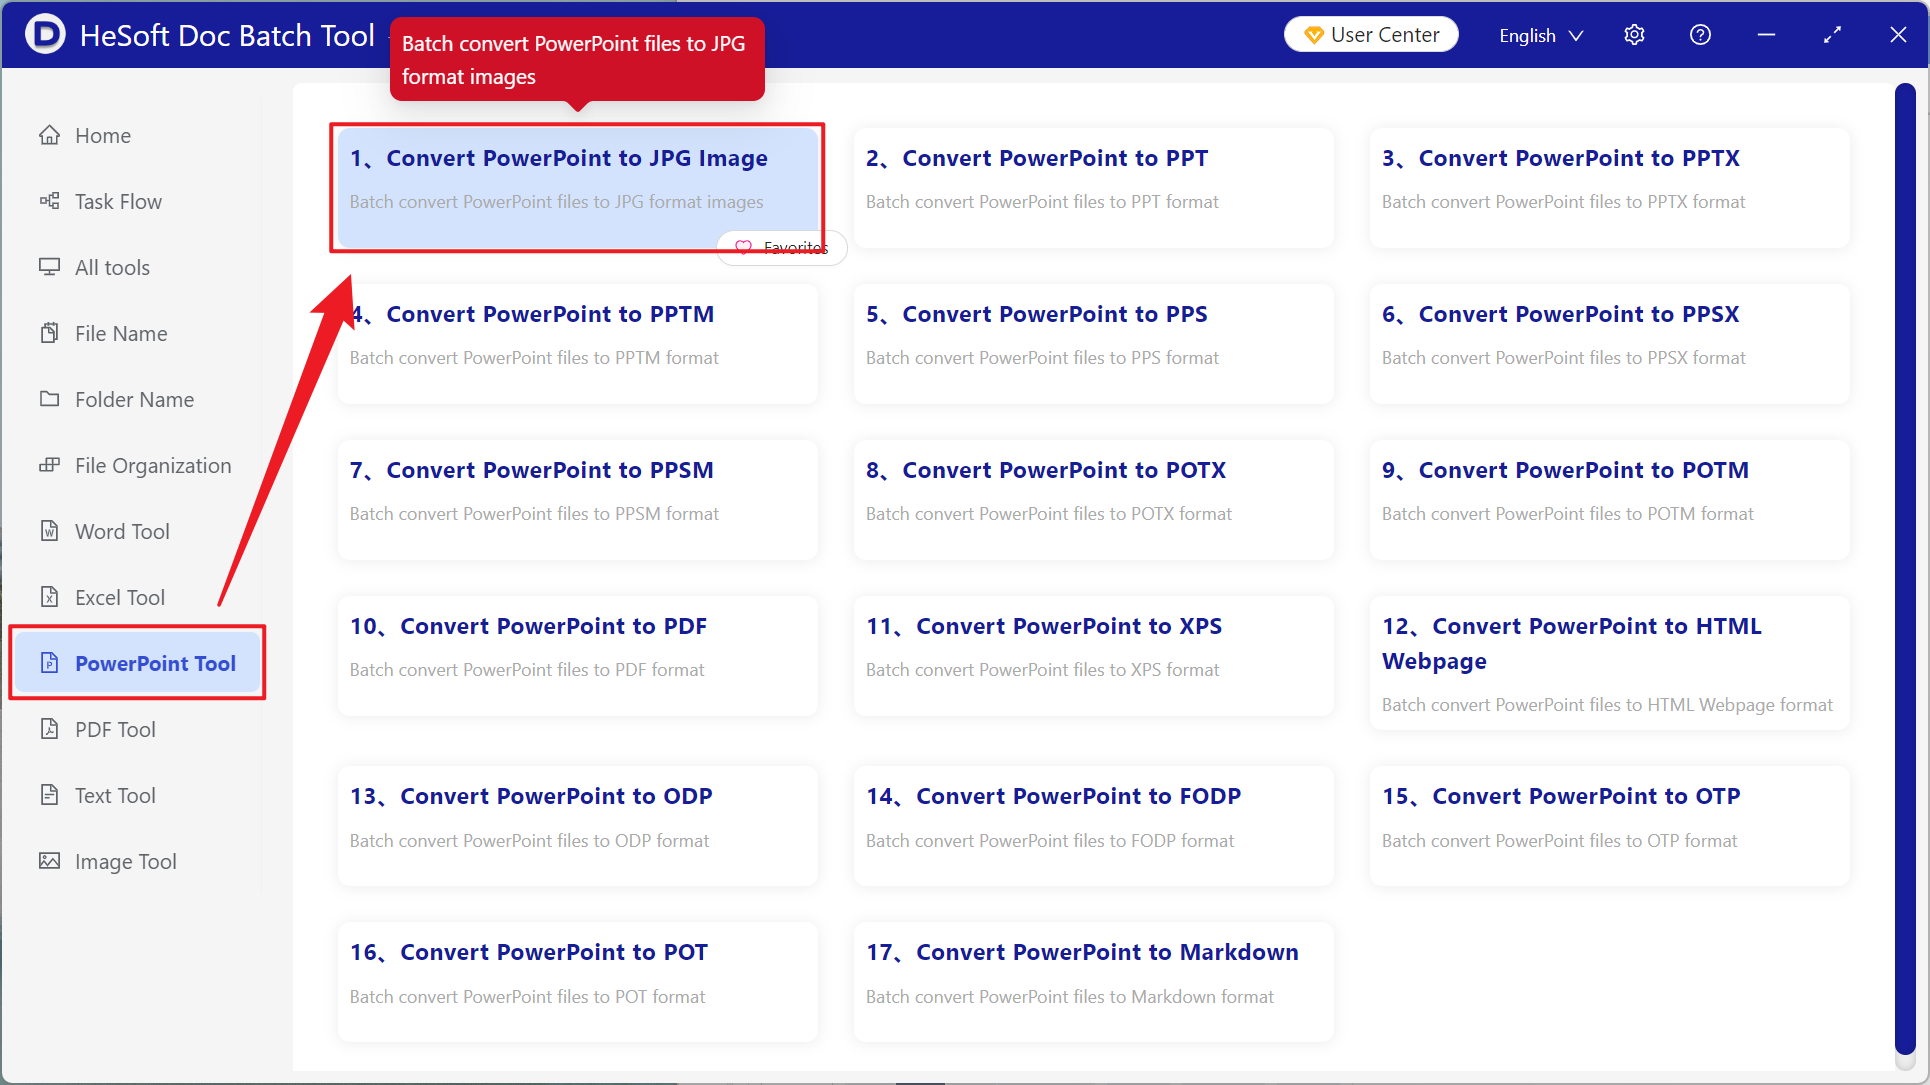
Task: Switch to Word Tool
Action: pos(136,531)
